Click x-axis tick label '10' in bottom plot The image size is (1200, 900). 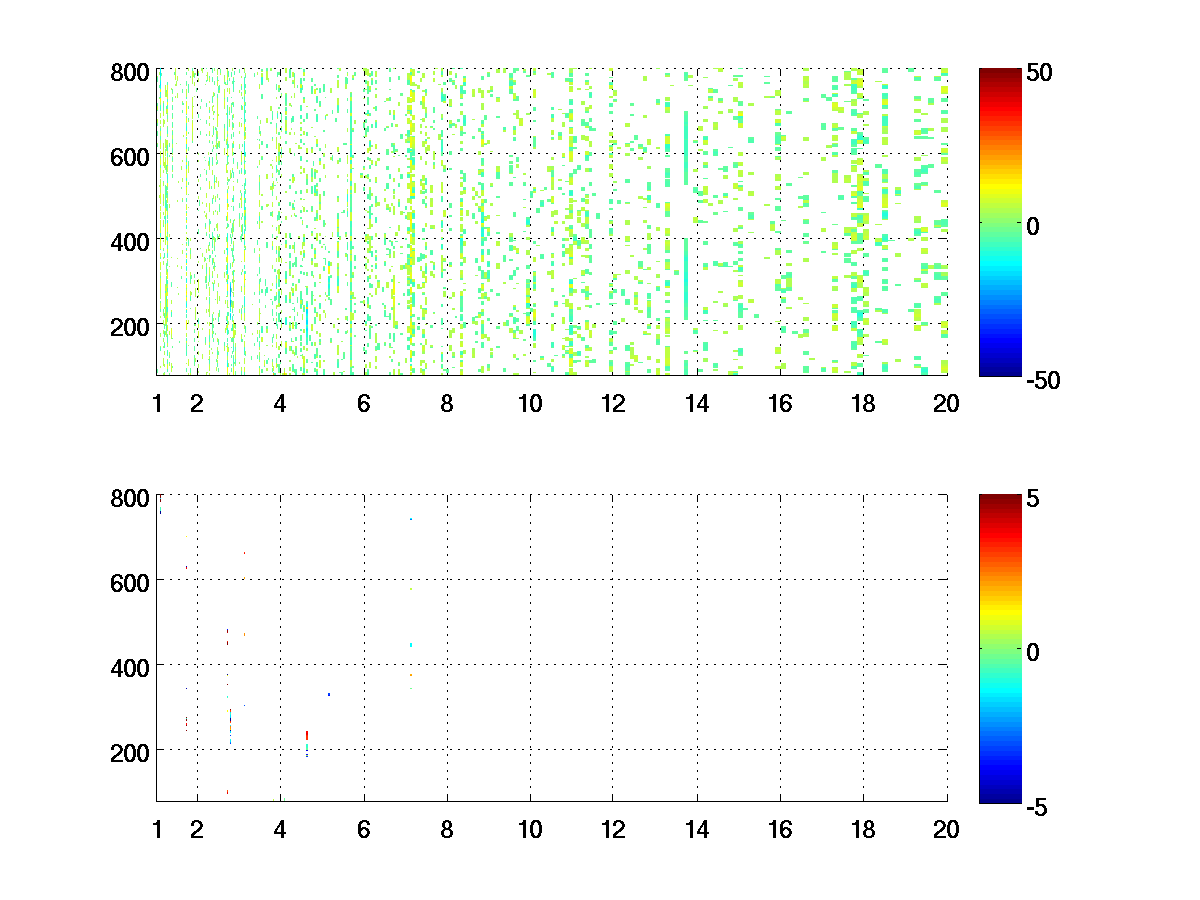click(529, 829)
